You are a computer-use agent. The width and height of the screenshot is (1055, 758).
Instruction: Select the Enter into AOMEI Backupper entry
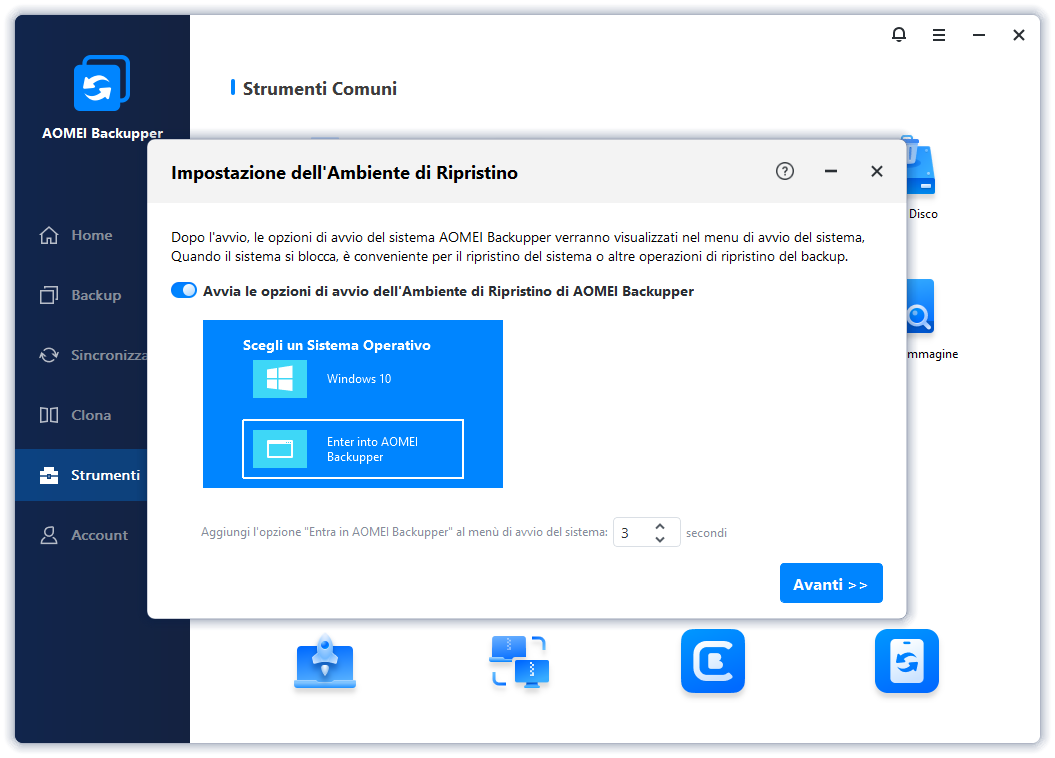pos(353,449)
